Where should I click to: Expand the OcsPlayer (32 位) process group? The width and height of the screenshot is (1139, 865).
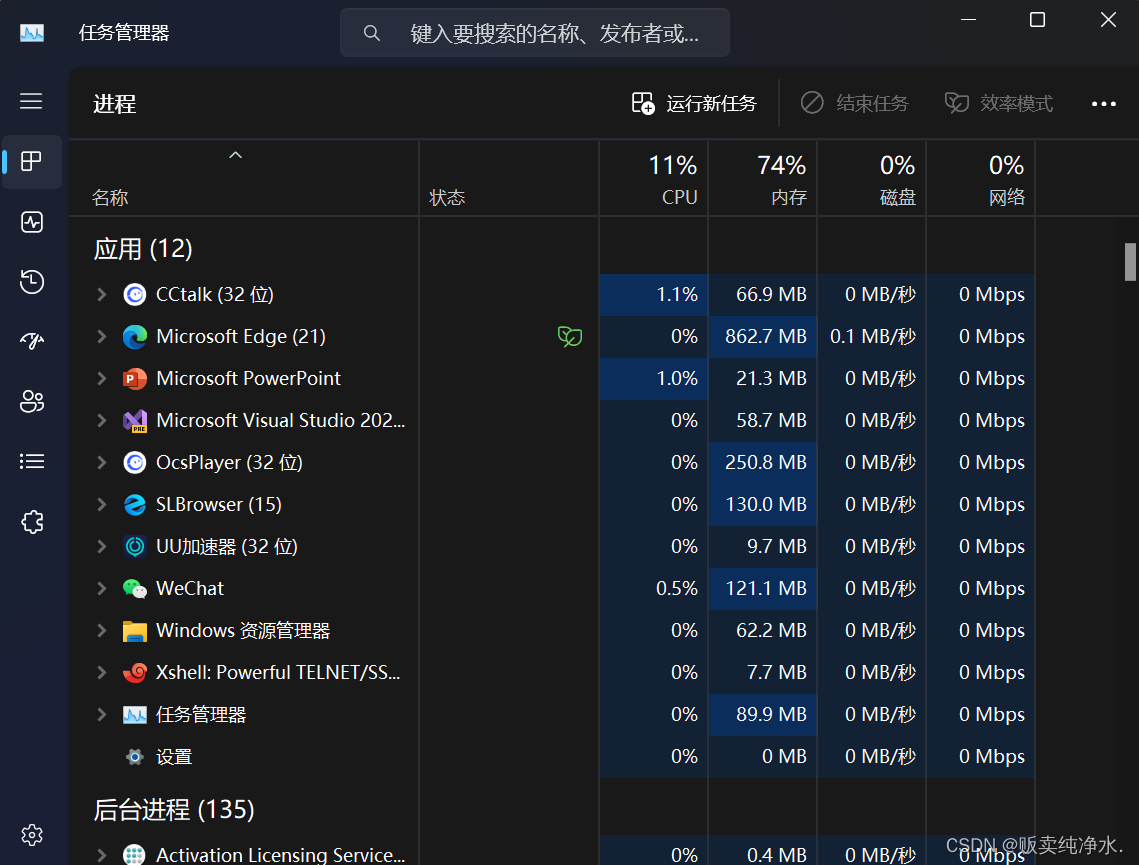102,463
